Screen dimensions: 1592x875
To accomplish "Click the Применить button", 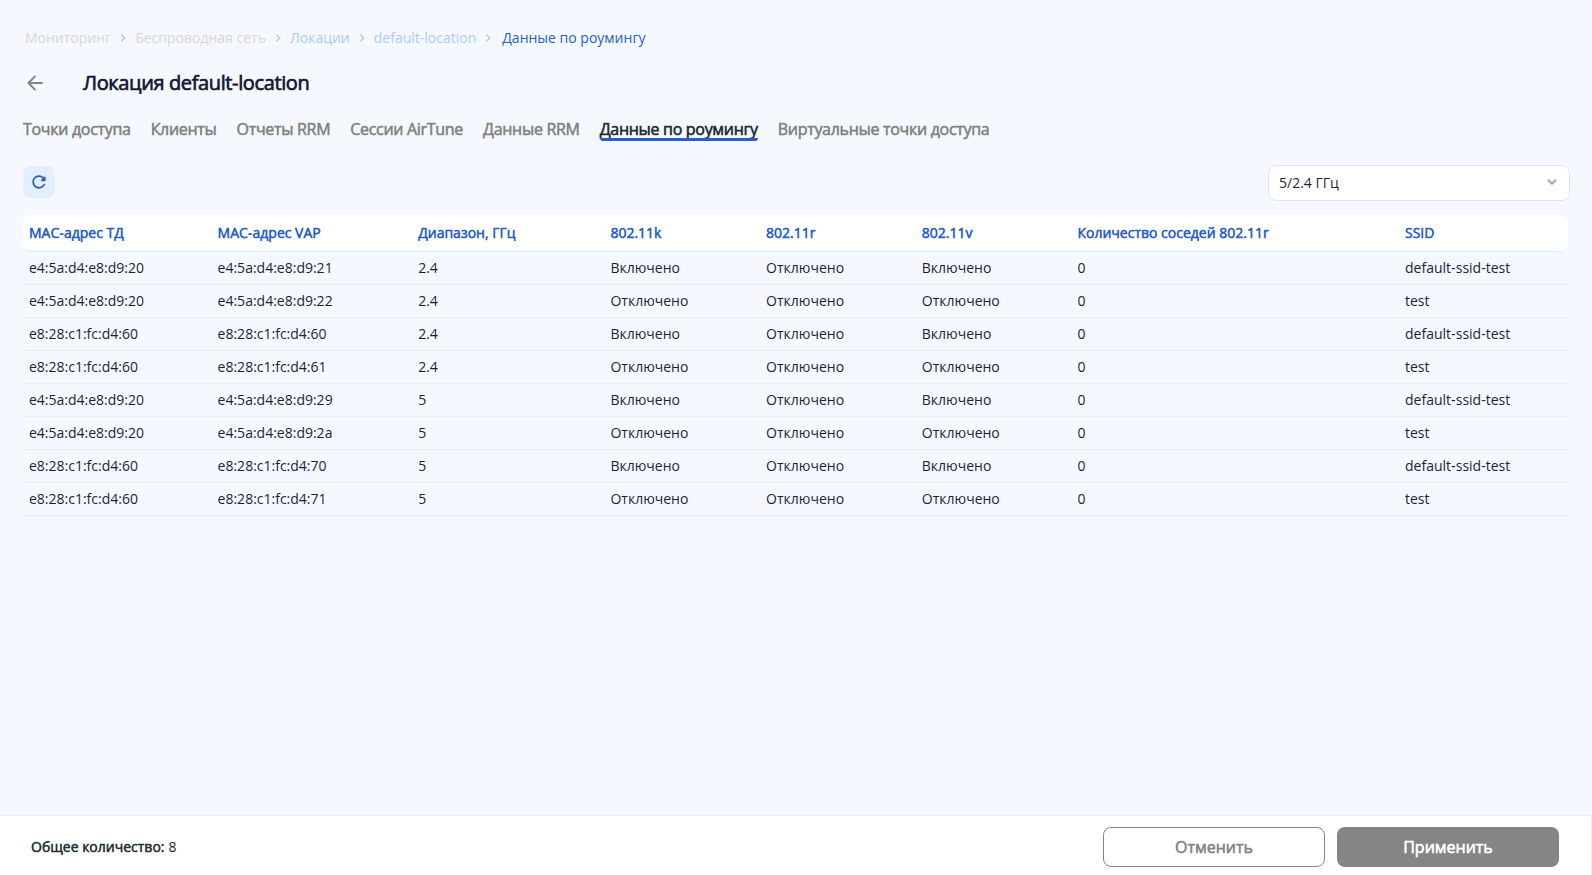I will click(1448, 847).
